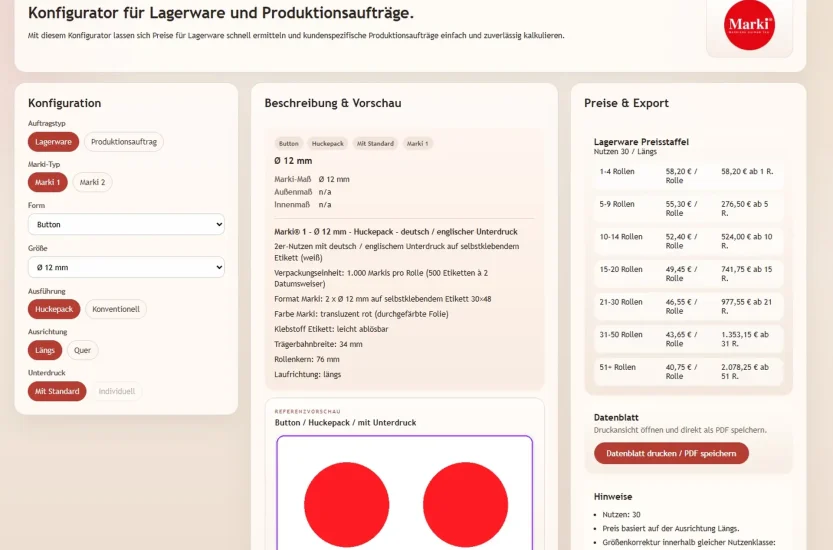Click the Hinweise heading
The image size is (833, 550).
click(x=613, y=497)
